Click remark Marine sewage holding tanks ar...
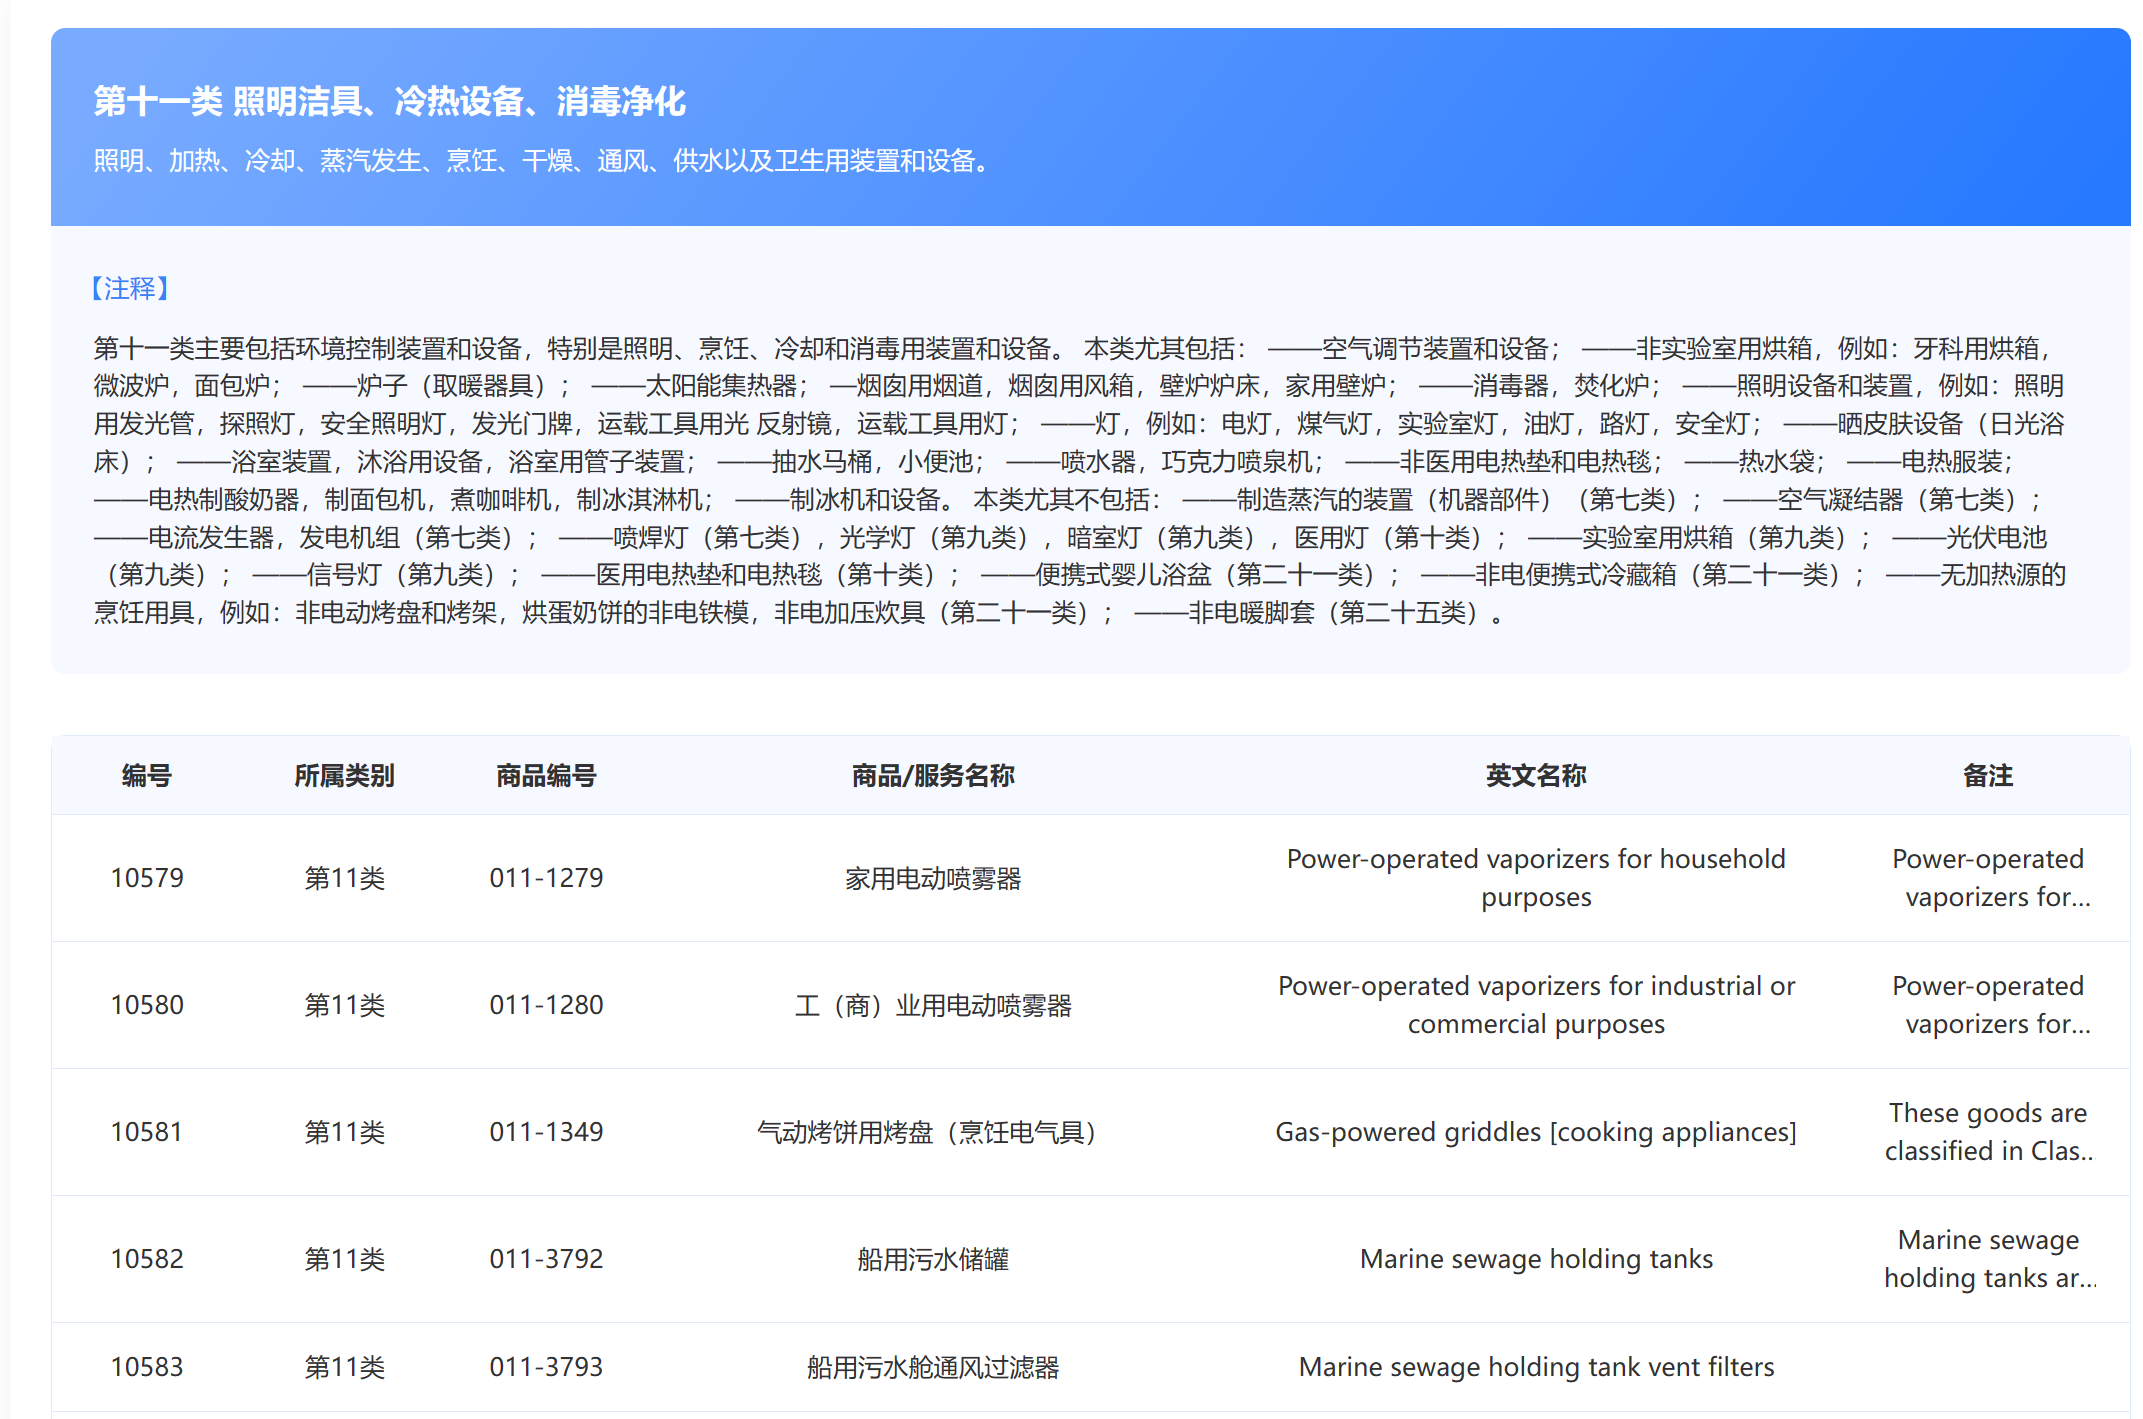 pos(1988,1259)
